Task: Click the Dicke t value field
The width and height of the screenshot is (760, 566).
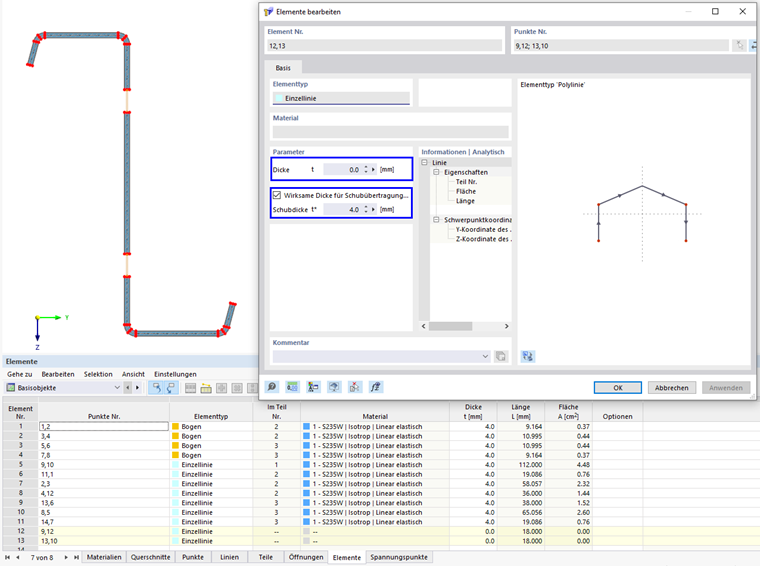Action: point(342,170)
